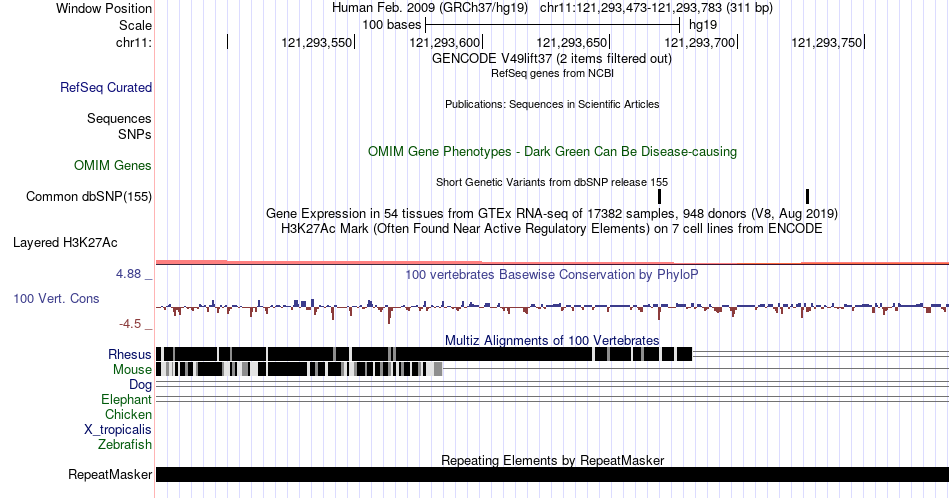Click the black RepeatMasker repeat element bar
This screenshot has width=950, height=498.
(552, 474)
